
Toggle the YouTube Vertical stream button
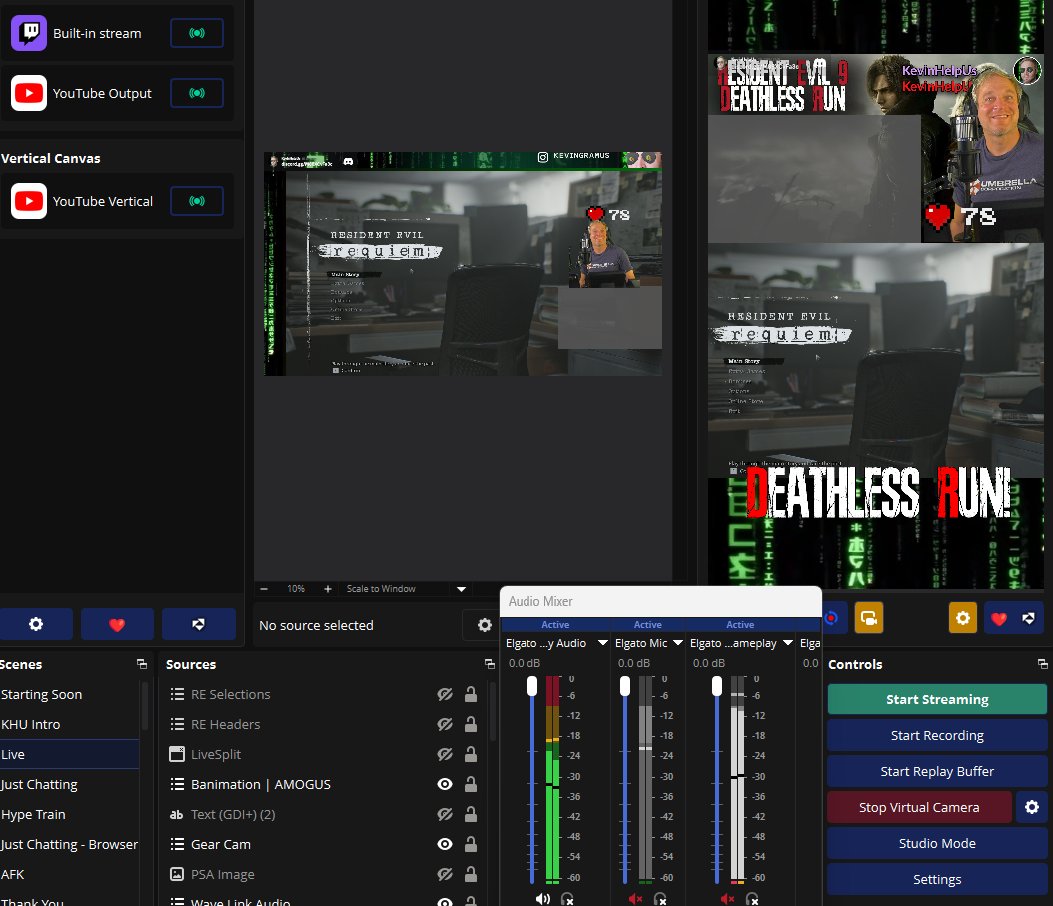click(x=197, y=201)
